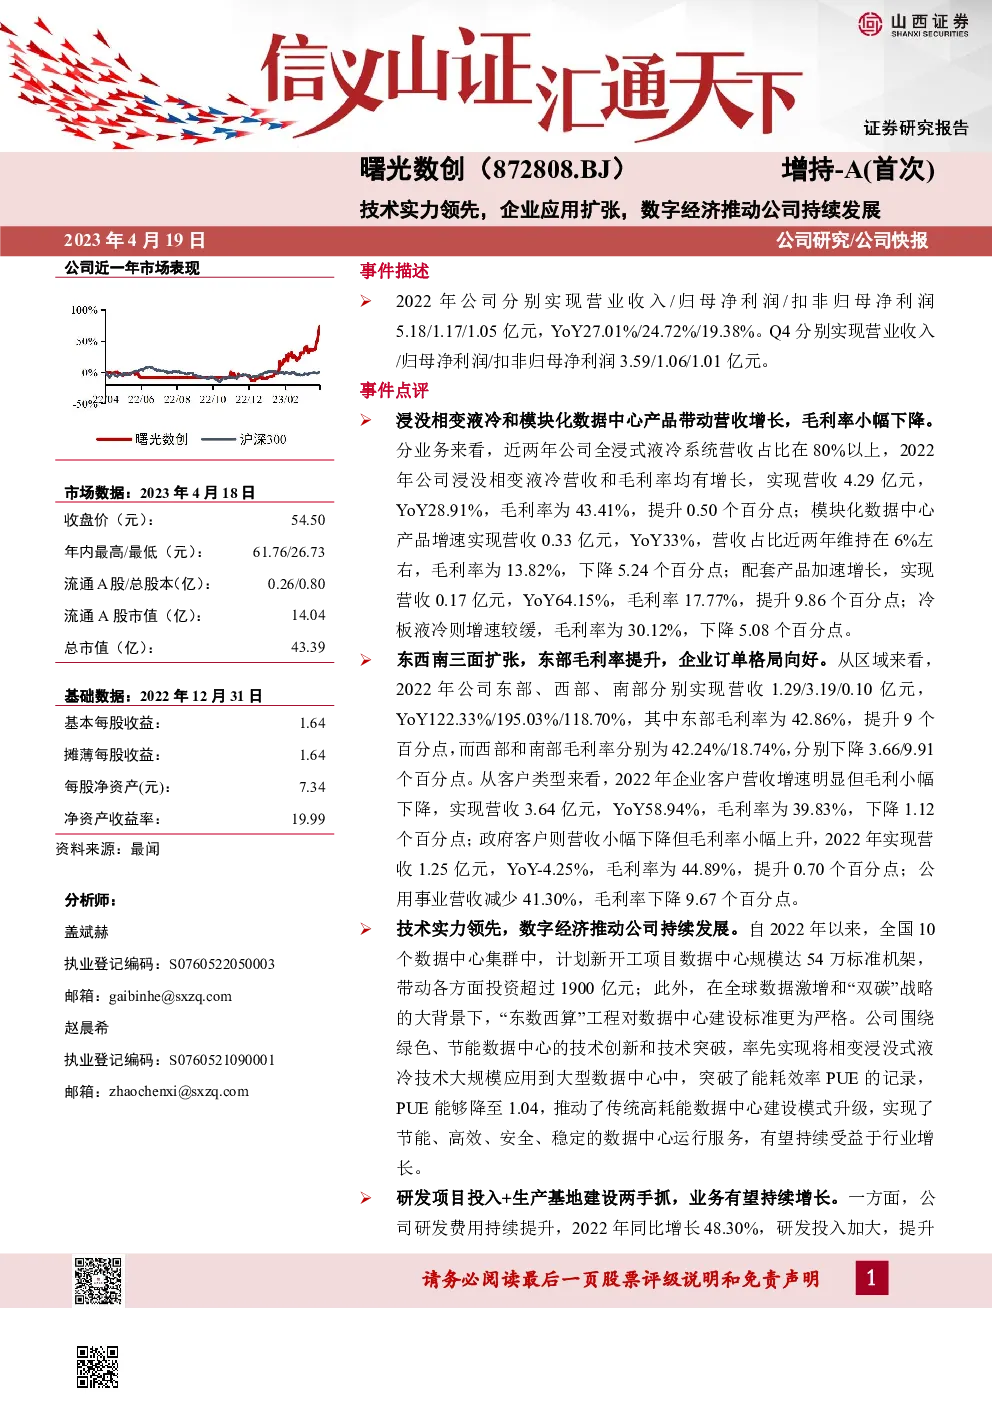This screenshot has width=992, height=1403.
Task: Click the 每股净资产 value 7.34
Action: [x=312, y=787]
